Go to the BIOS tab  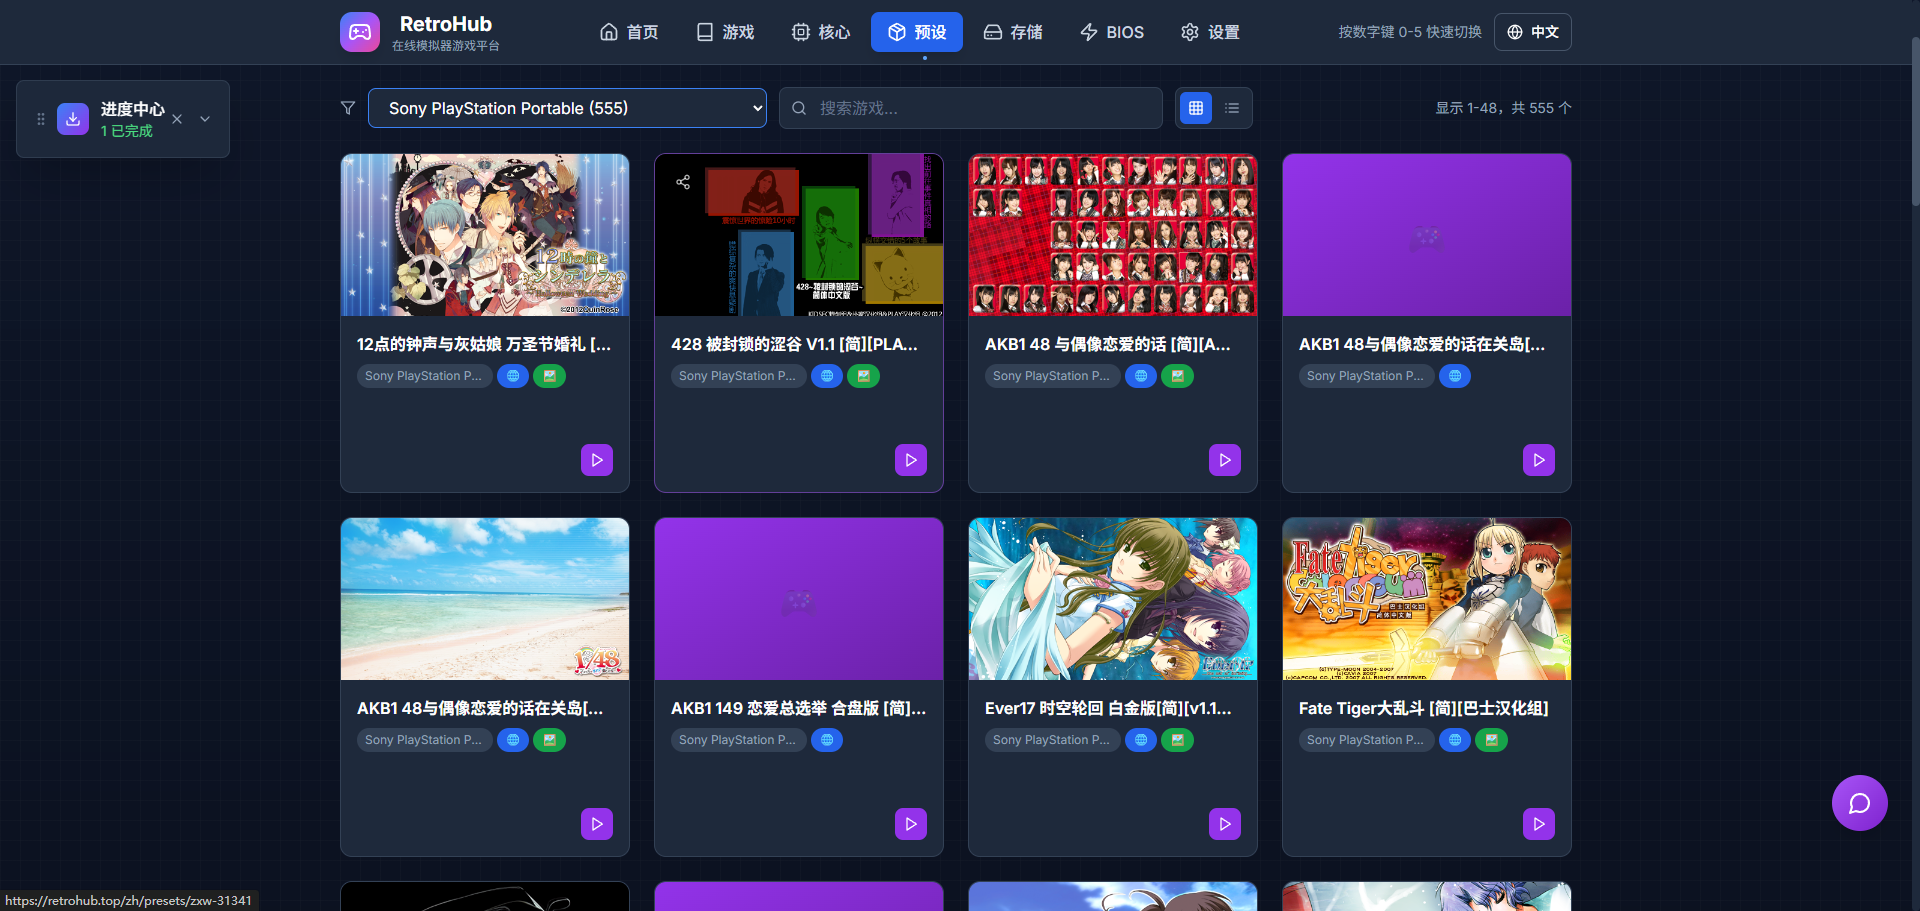point(1112,32)
